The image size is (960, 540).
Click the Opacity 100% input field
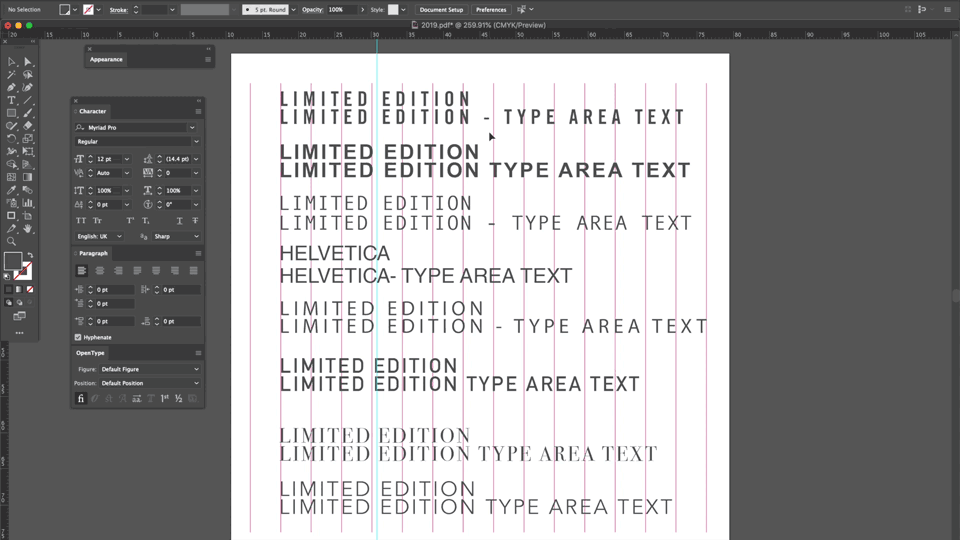341,10
